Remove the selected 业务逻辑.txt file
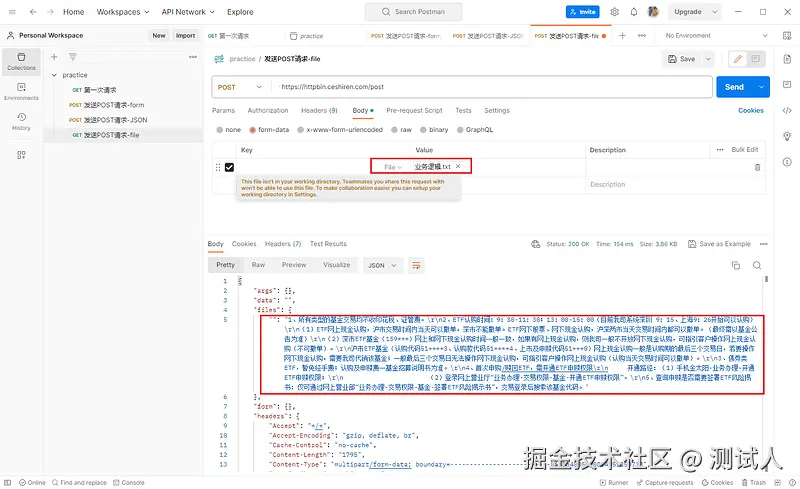 coord(458,166)
